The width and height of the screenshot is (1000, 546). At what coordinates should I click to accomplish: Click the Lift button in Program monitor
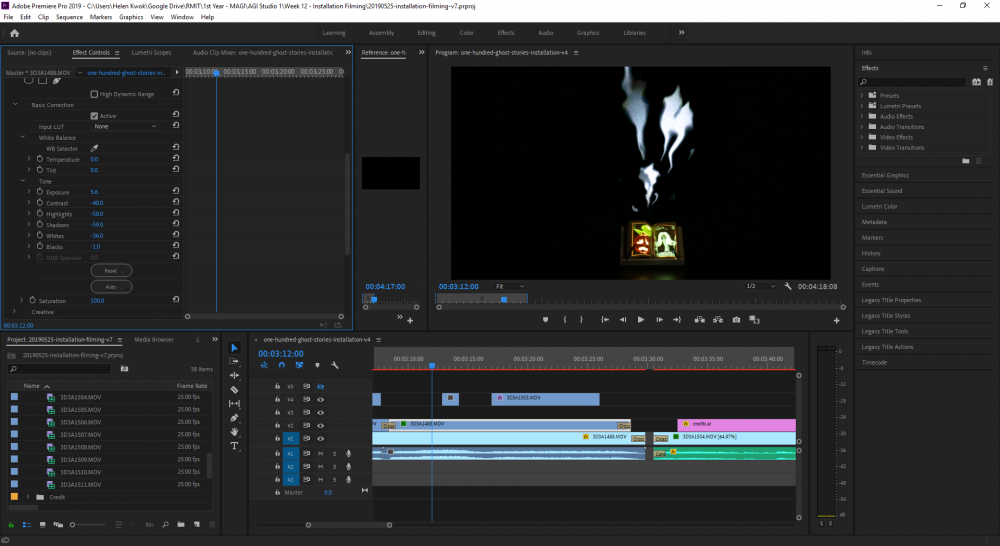(700, 320)
